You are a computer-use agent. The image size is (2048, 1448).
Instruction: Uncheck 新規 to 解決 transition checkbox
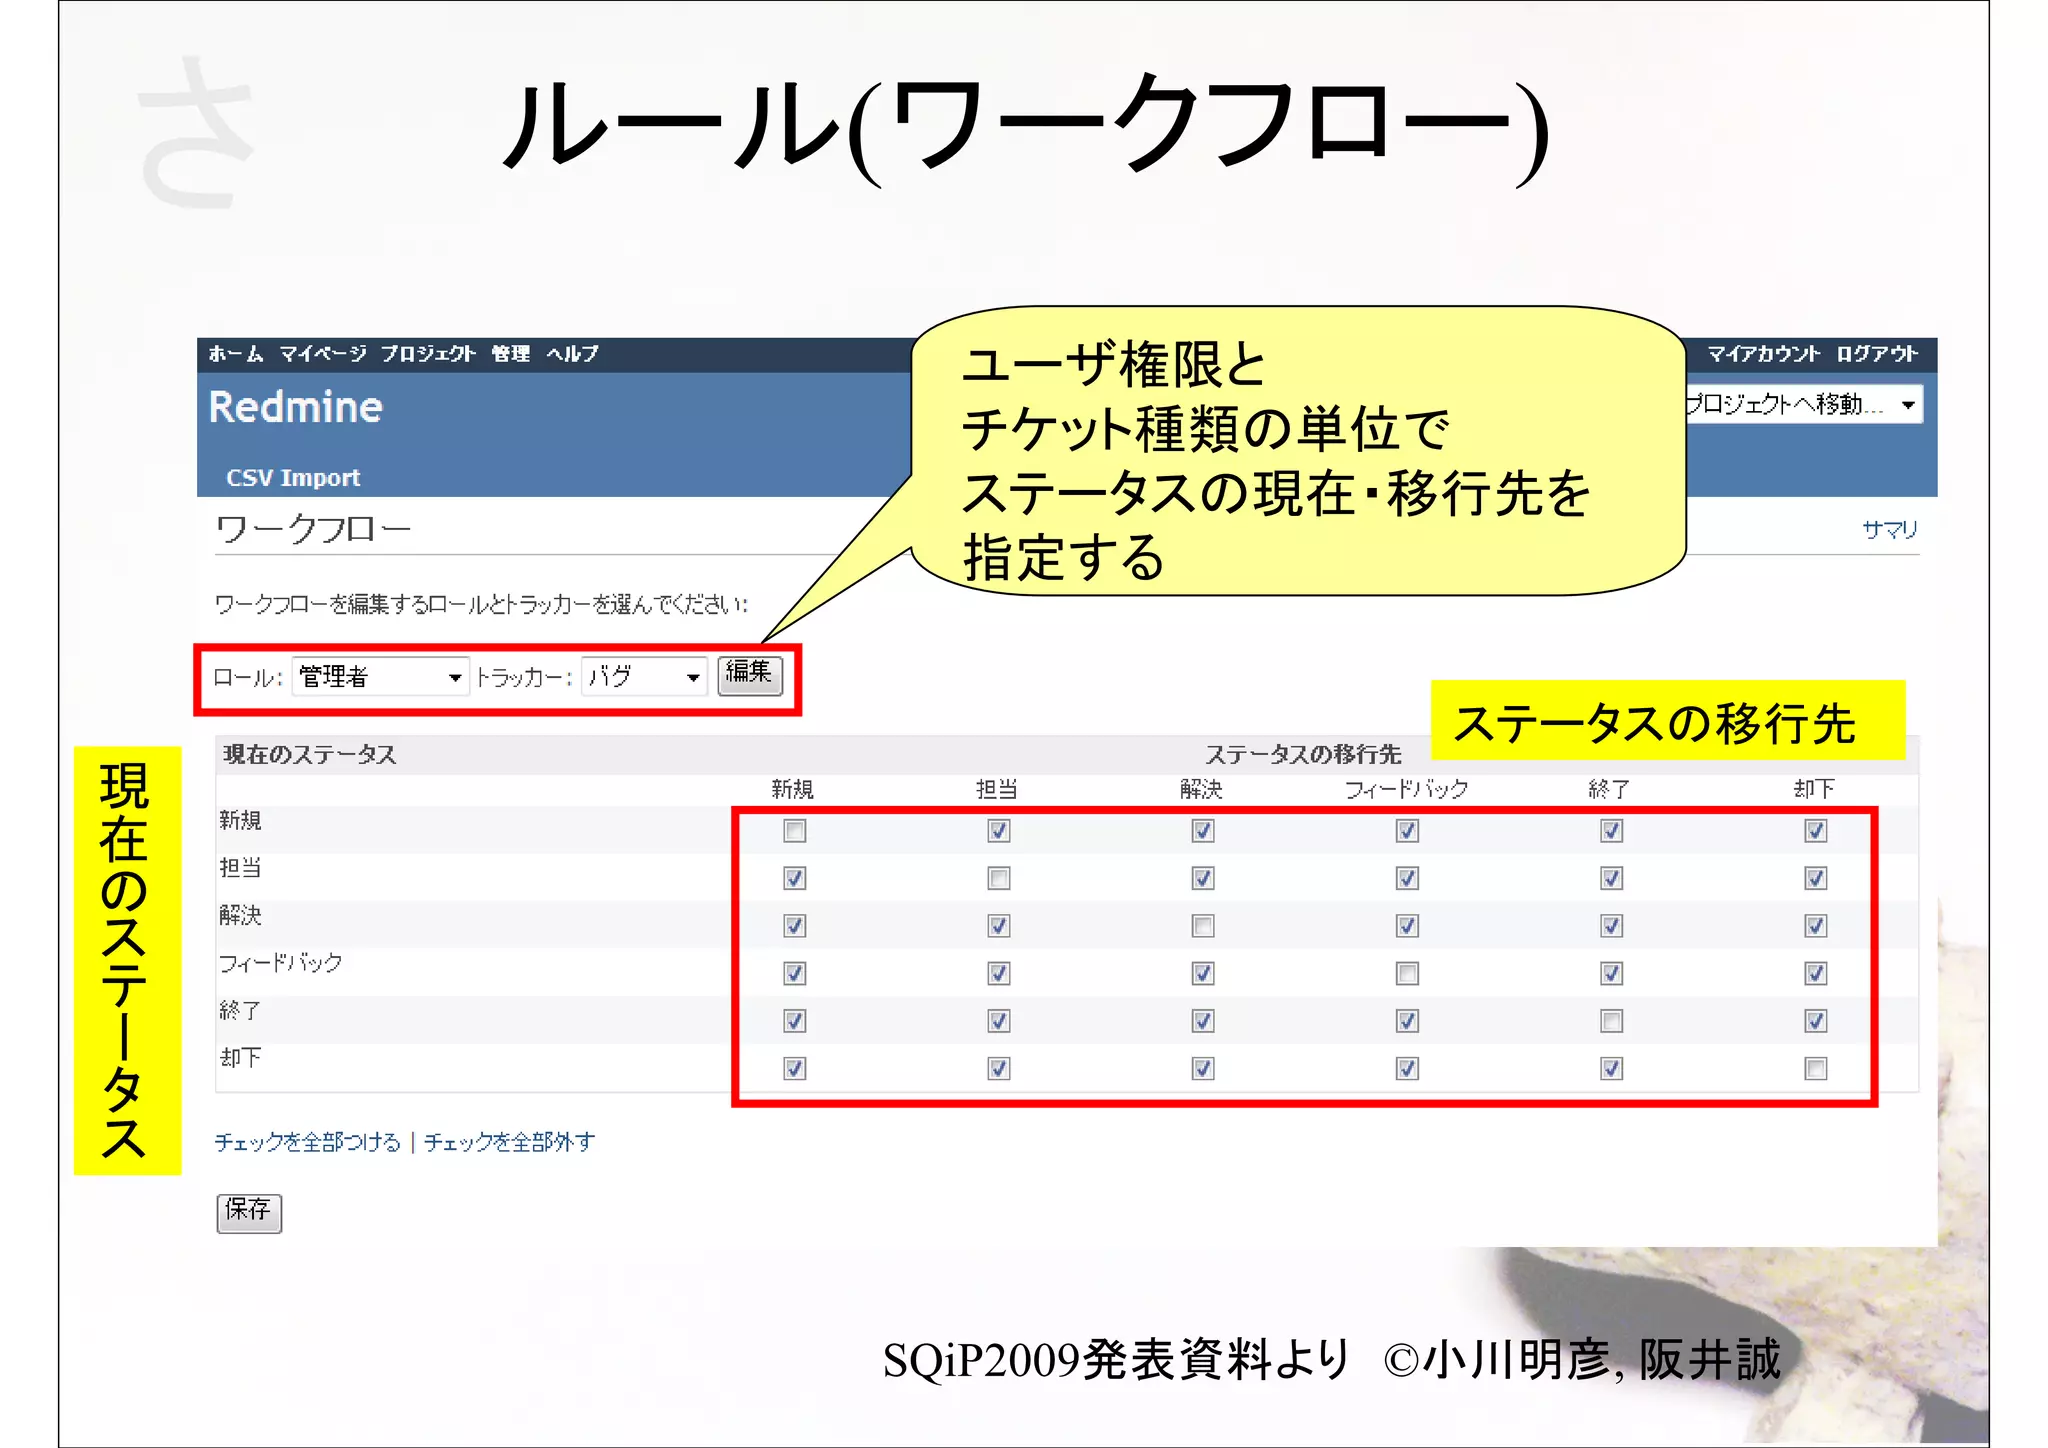tap(1203, 831)
